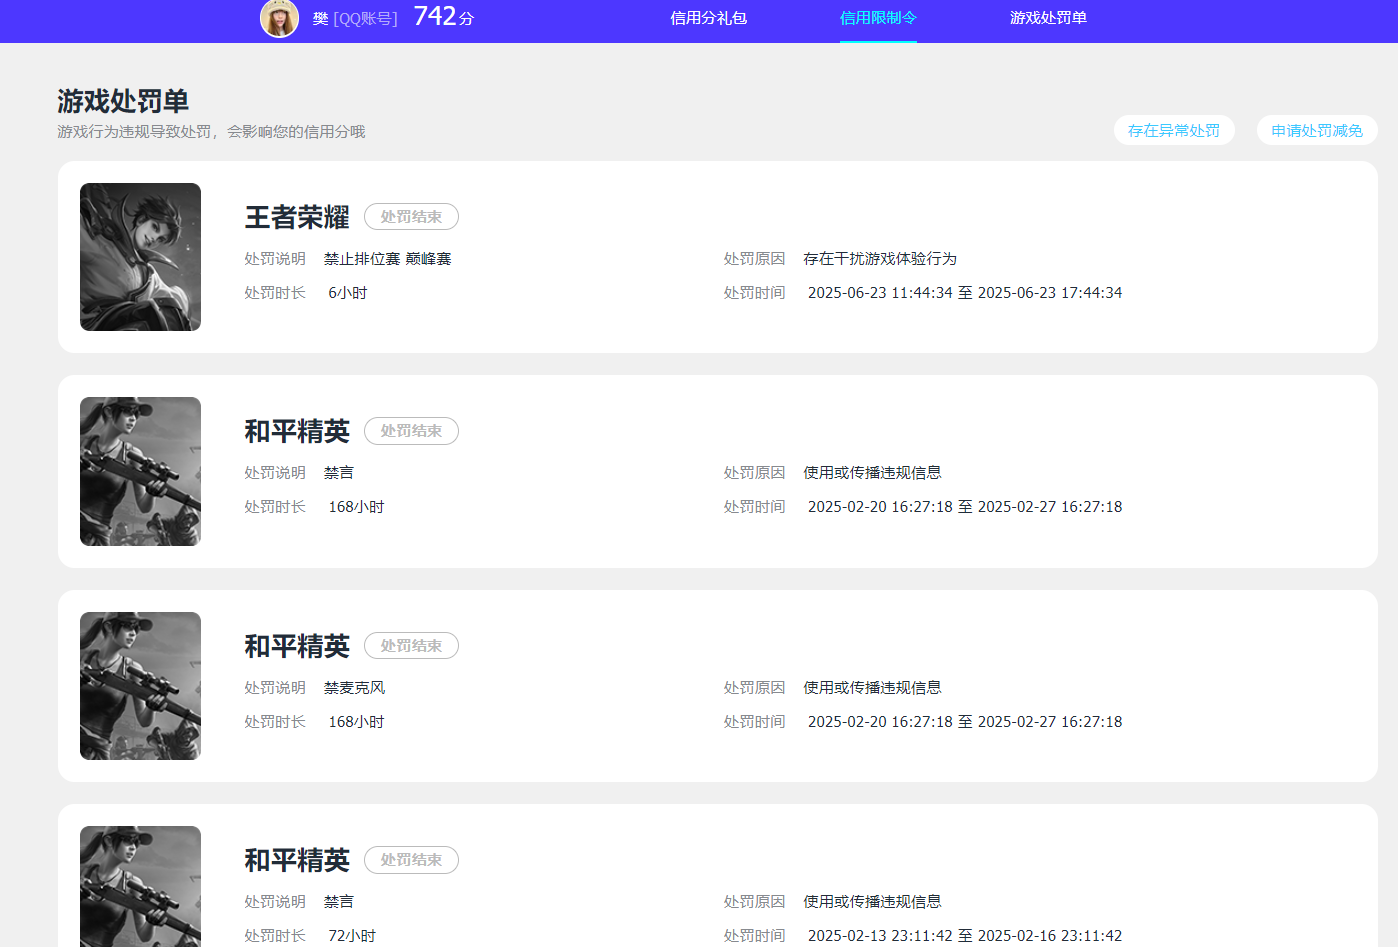Click the 樊 [QQ账号] username
This screenshot has width=1398, height=947.
point(354,18)
